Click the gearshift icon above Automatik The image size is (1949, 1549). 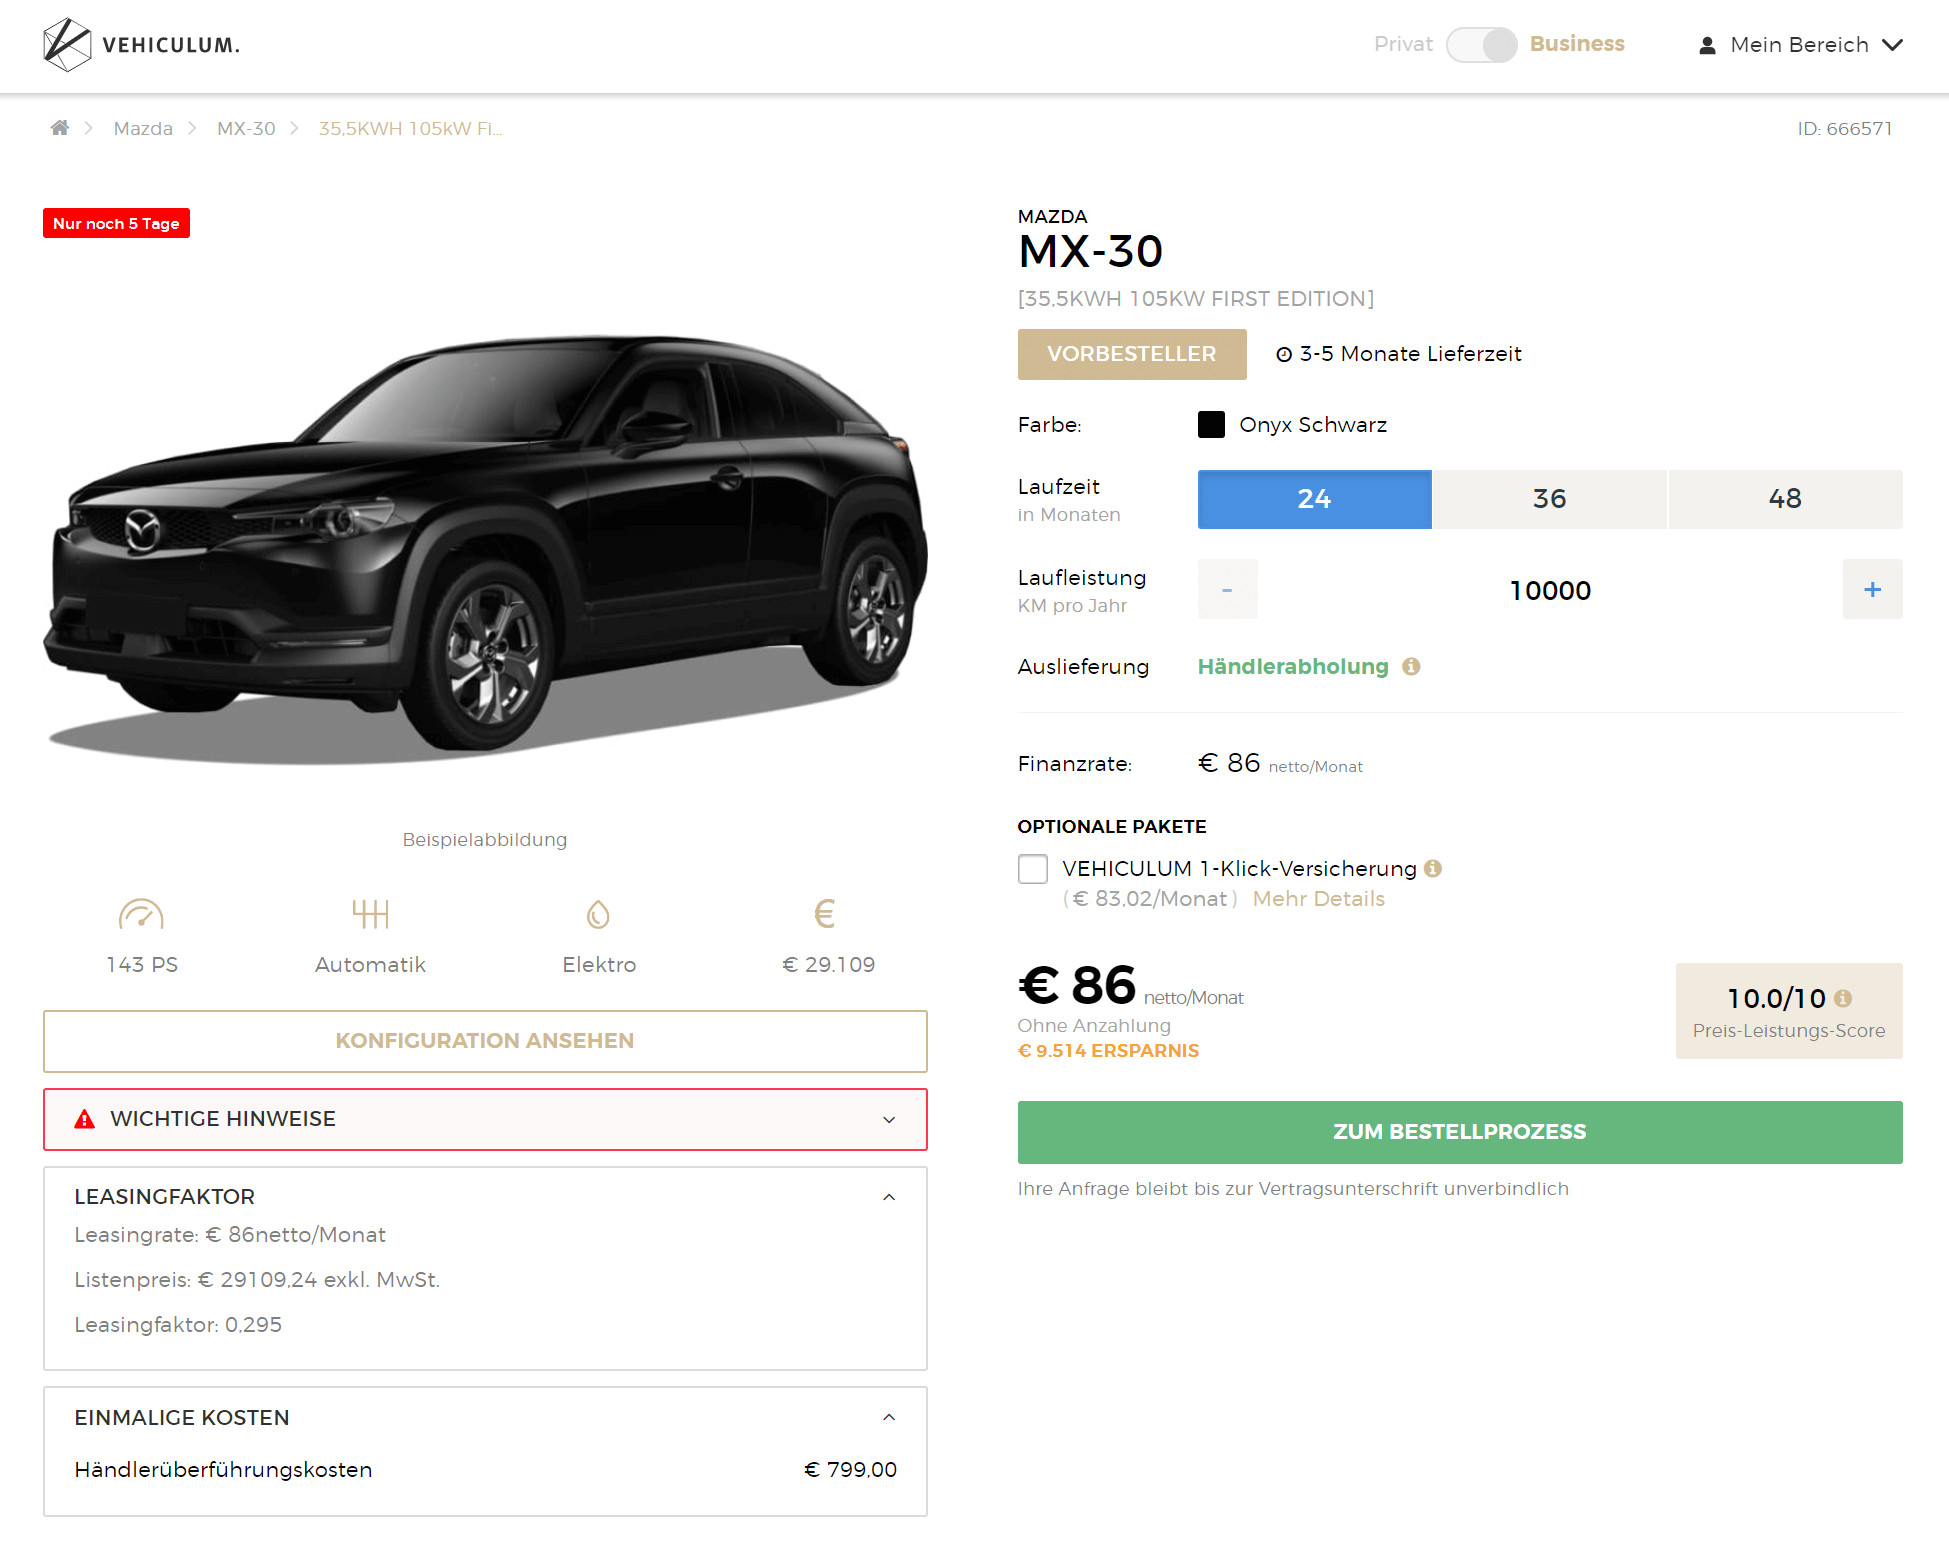(370, 914)
